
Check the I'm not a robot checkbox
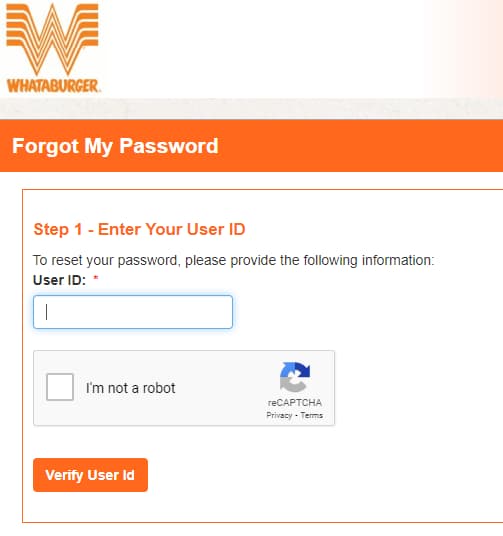click(60, 387)
